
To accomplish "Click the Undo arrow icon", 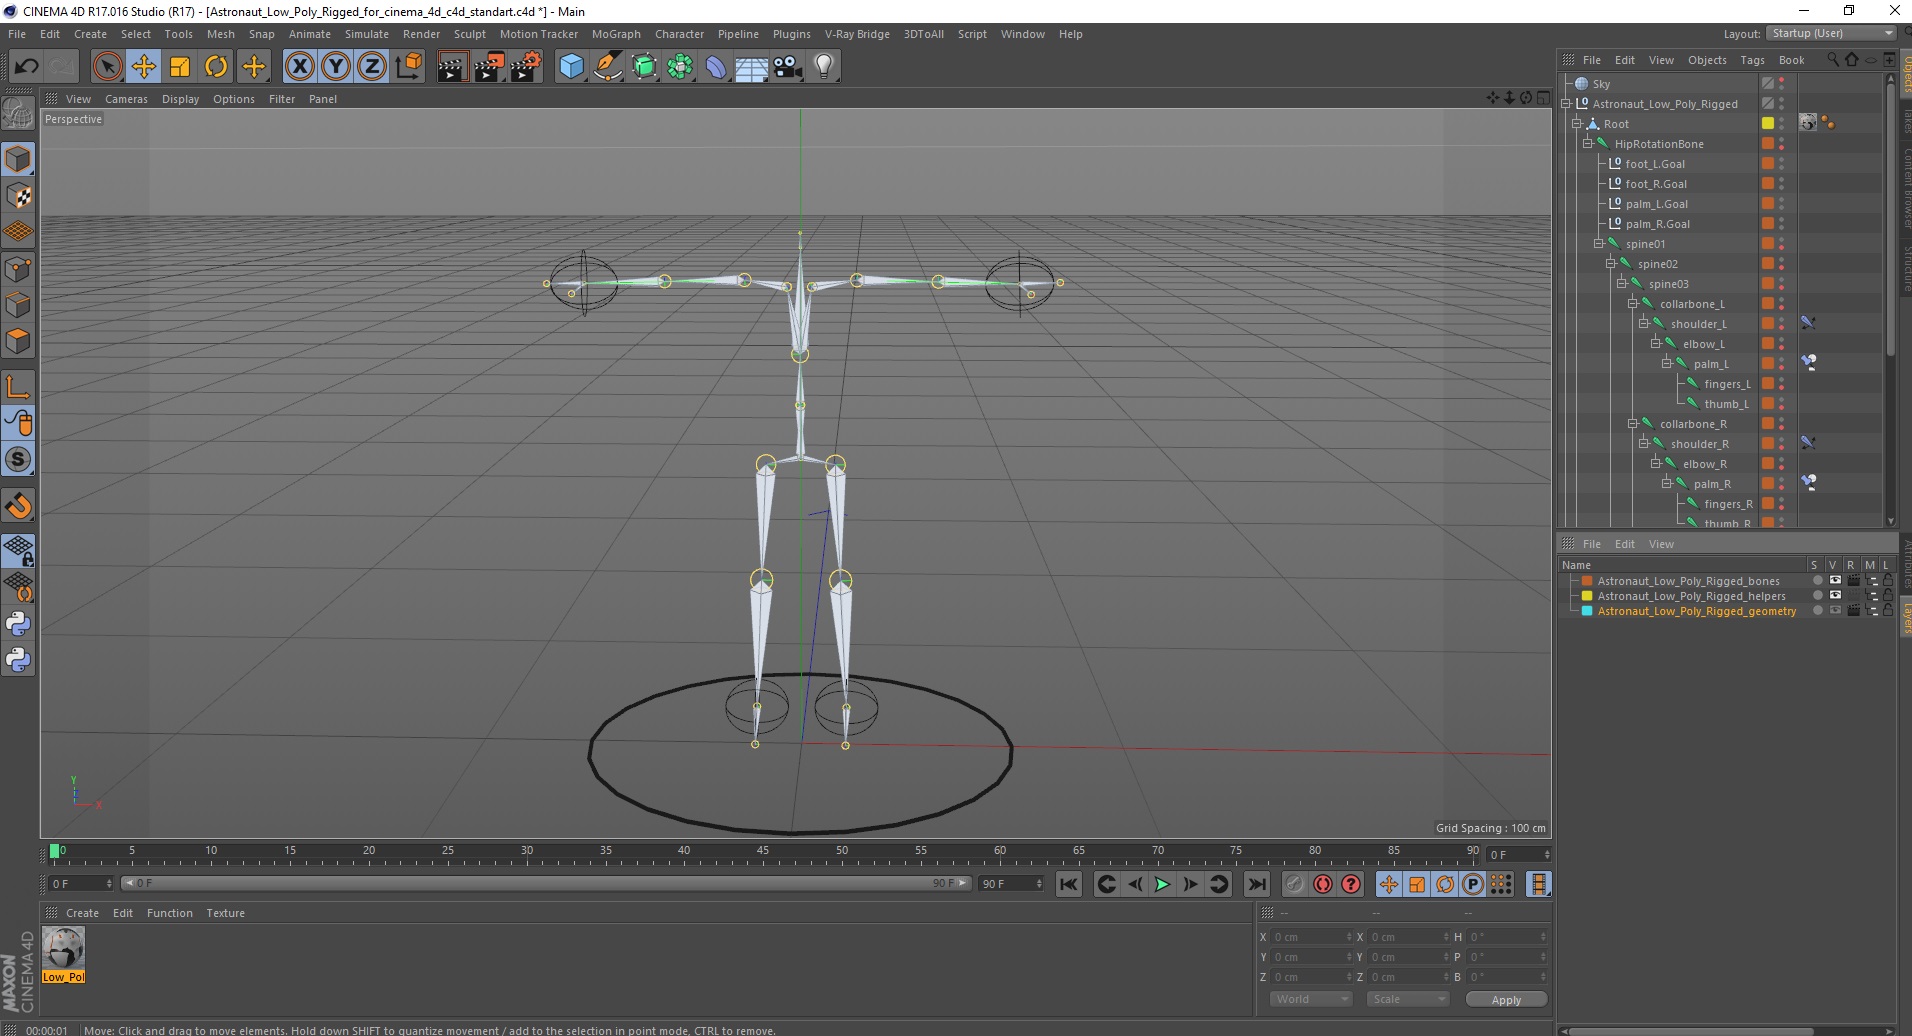I will 26,67.
